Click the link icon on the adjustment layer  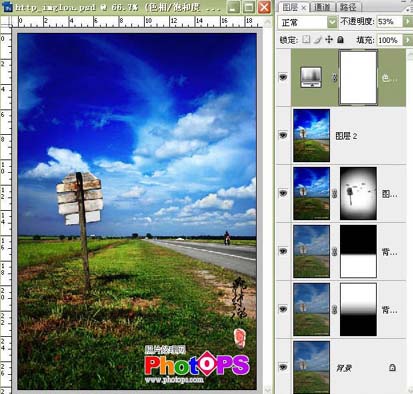coord(334,77)
